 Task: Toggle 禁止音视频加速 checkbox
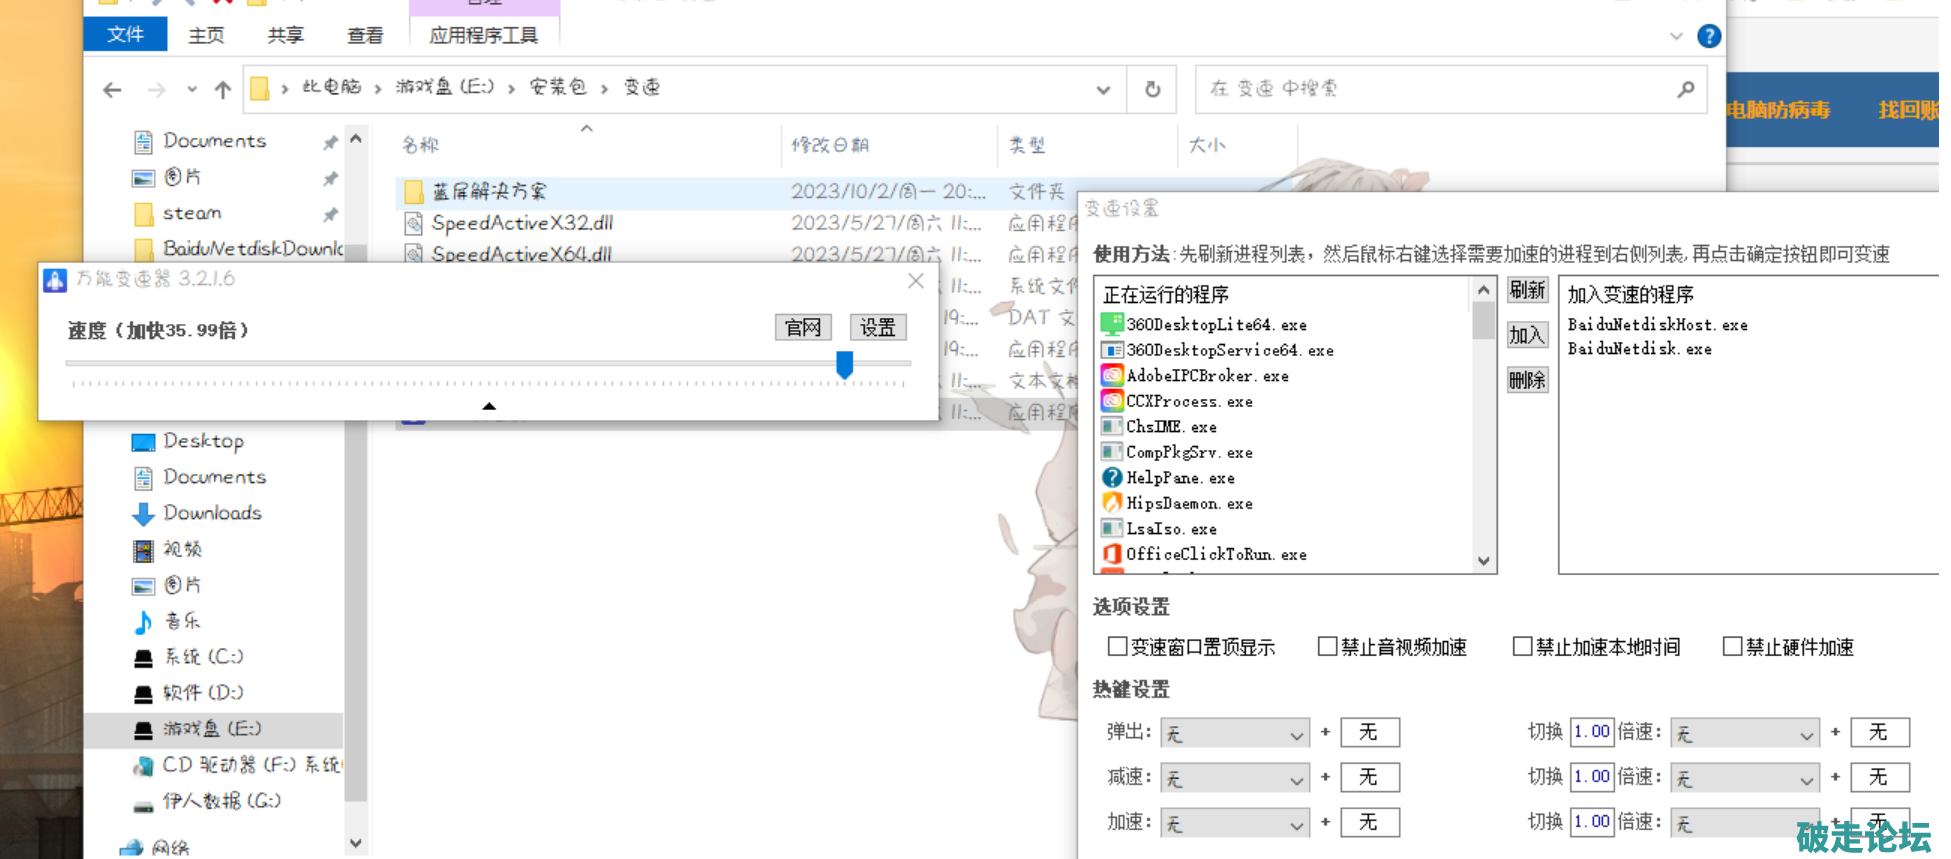pos(1327,647)
